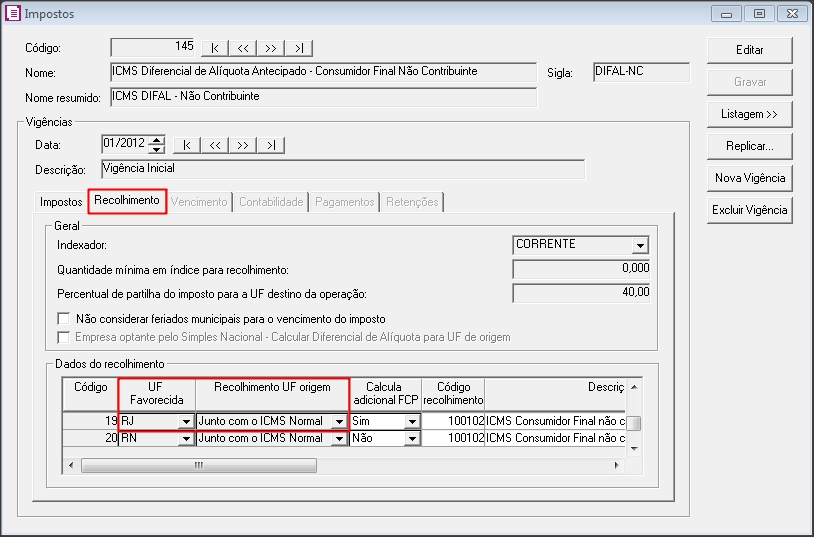Open Calcula adicional FCP dropdown showing Sim
The height and width of the screenshot is (537, 814).
(411, 422)
